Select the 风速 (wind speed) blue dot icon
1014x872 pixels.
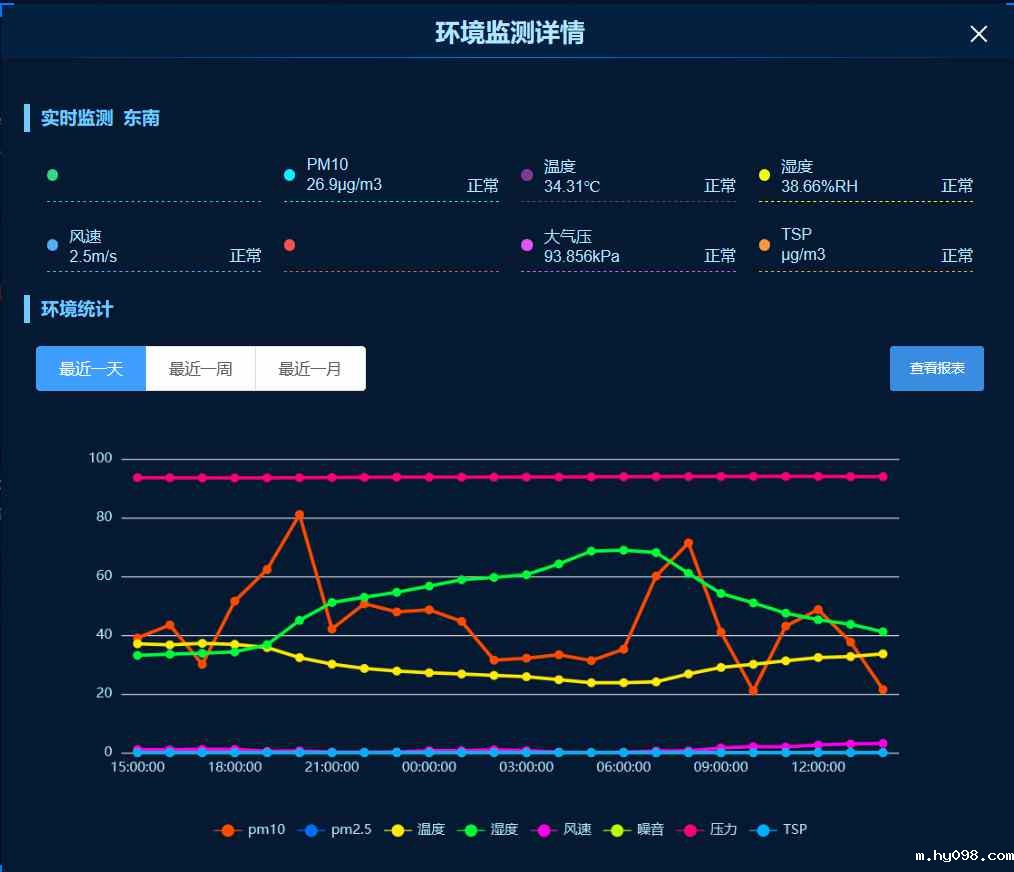click(x=51, y=245)
